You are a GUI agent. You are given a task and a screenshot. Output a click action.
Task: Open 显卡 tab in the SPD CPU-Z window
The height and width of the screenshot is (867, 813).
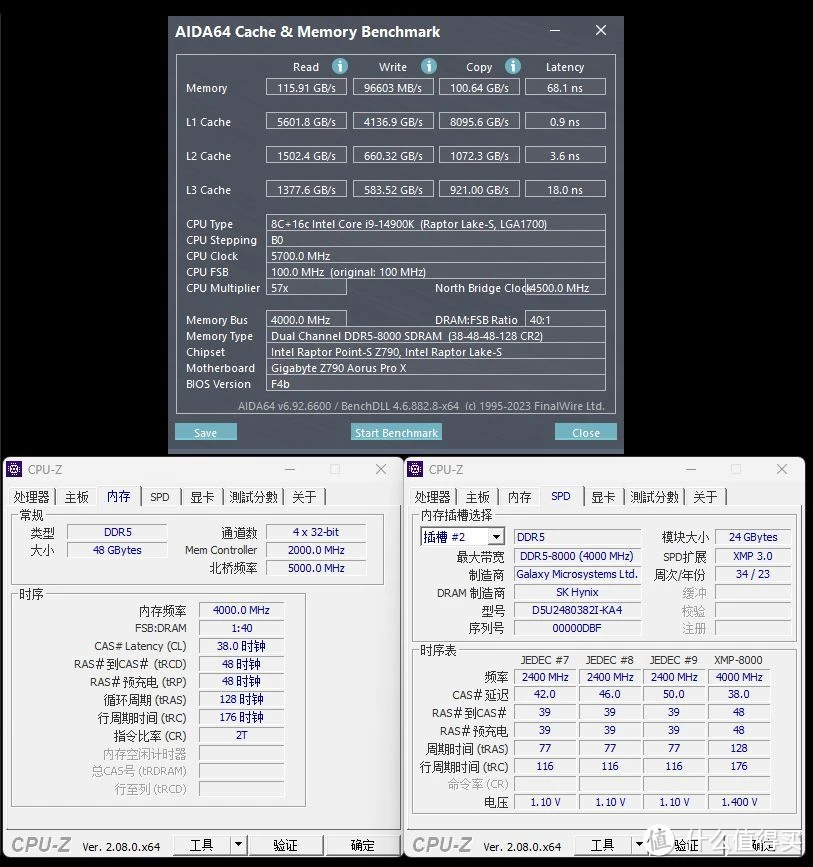[x=602, y=497]
